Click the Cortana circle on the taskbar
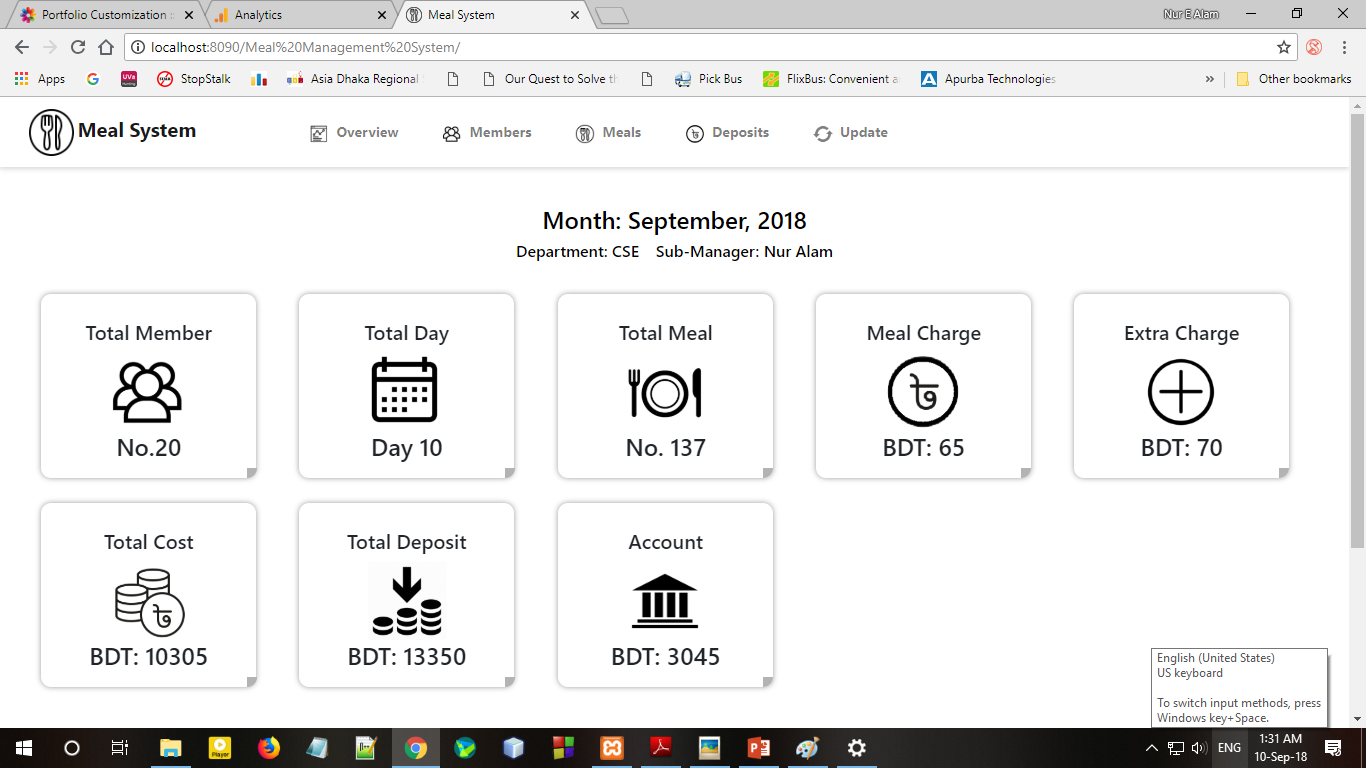This screenshot has width=1366, height=768. tap(72, 748)
